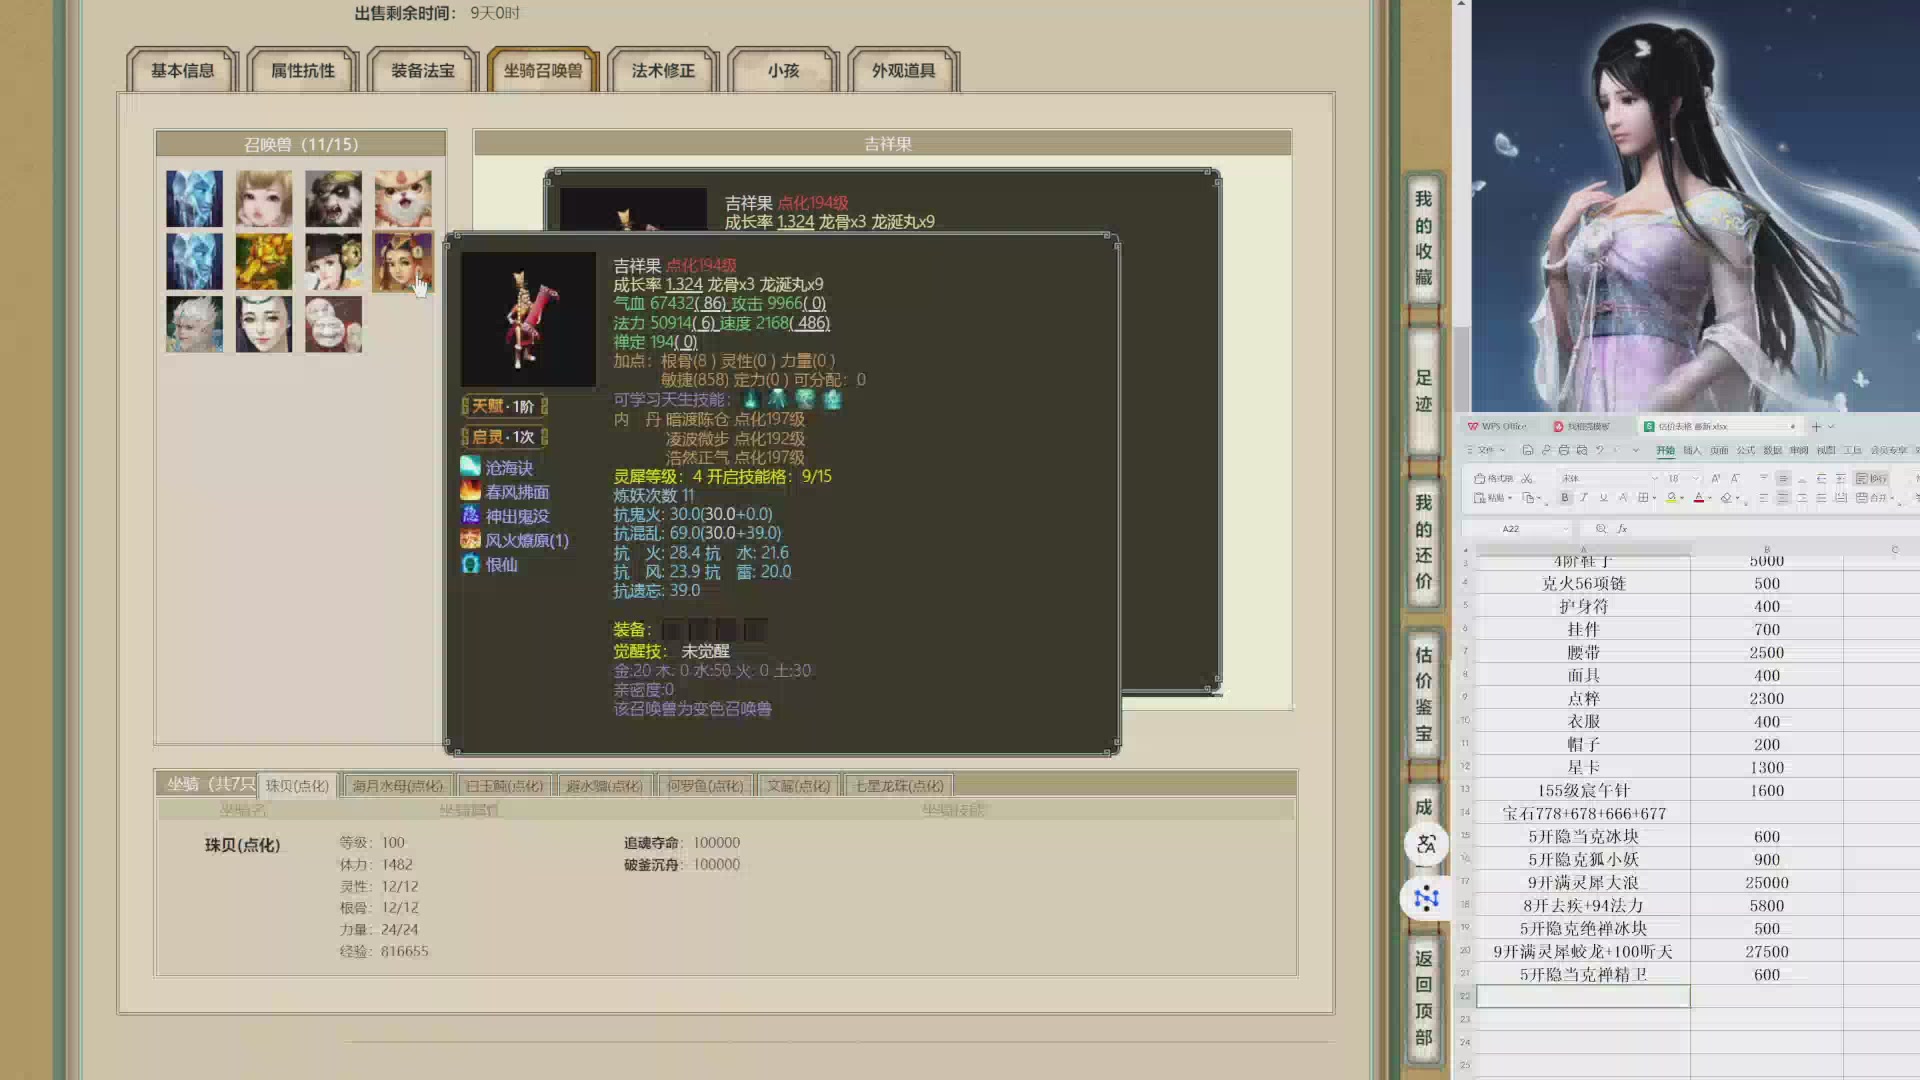Select blonde girl pet portrait in top row
This screenshot has height=1080, width=1920.
[x=264, y=198]
